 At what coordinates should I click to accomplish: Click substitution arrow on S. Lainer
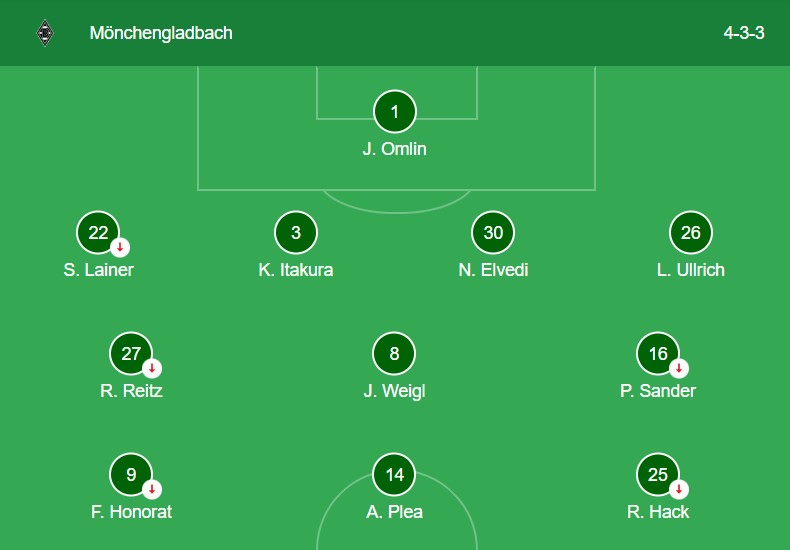[120, 247]
